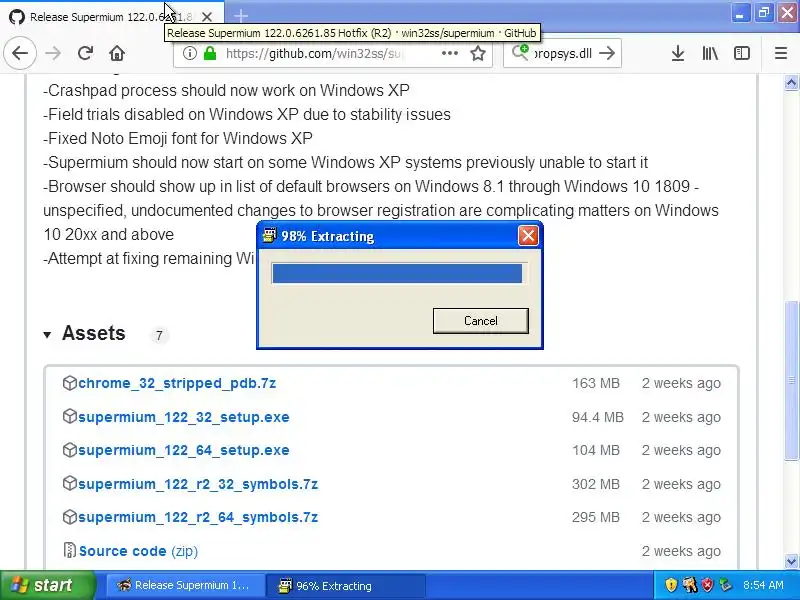The image size is (800, 600).
Task: Reload the current page
Action: point(85,53)
